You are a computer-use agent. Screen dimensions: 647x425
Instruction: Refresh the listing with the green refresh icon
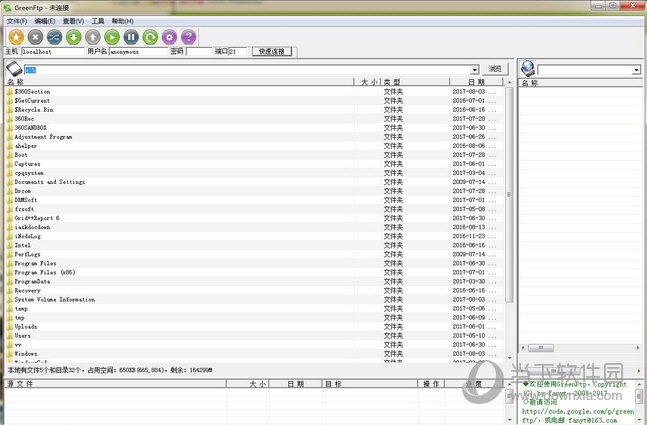point(150,36)
